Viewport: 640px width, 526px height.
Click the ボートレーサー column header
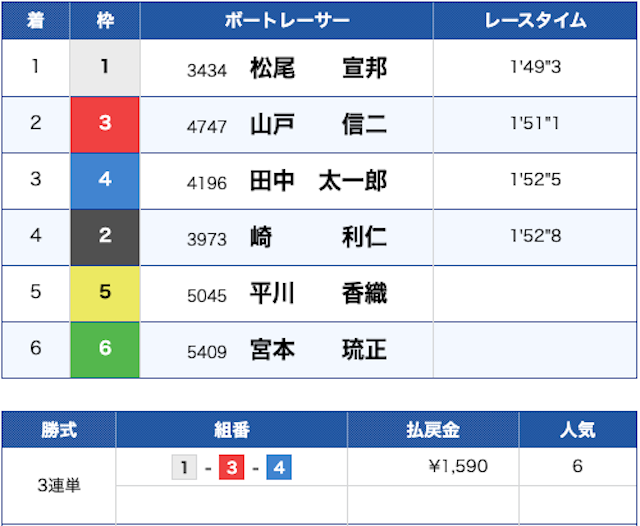(x=286, y=21)
